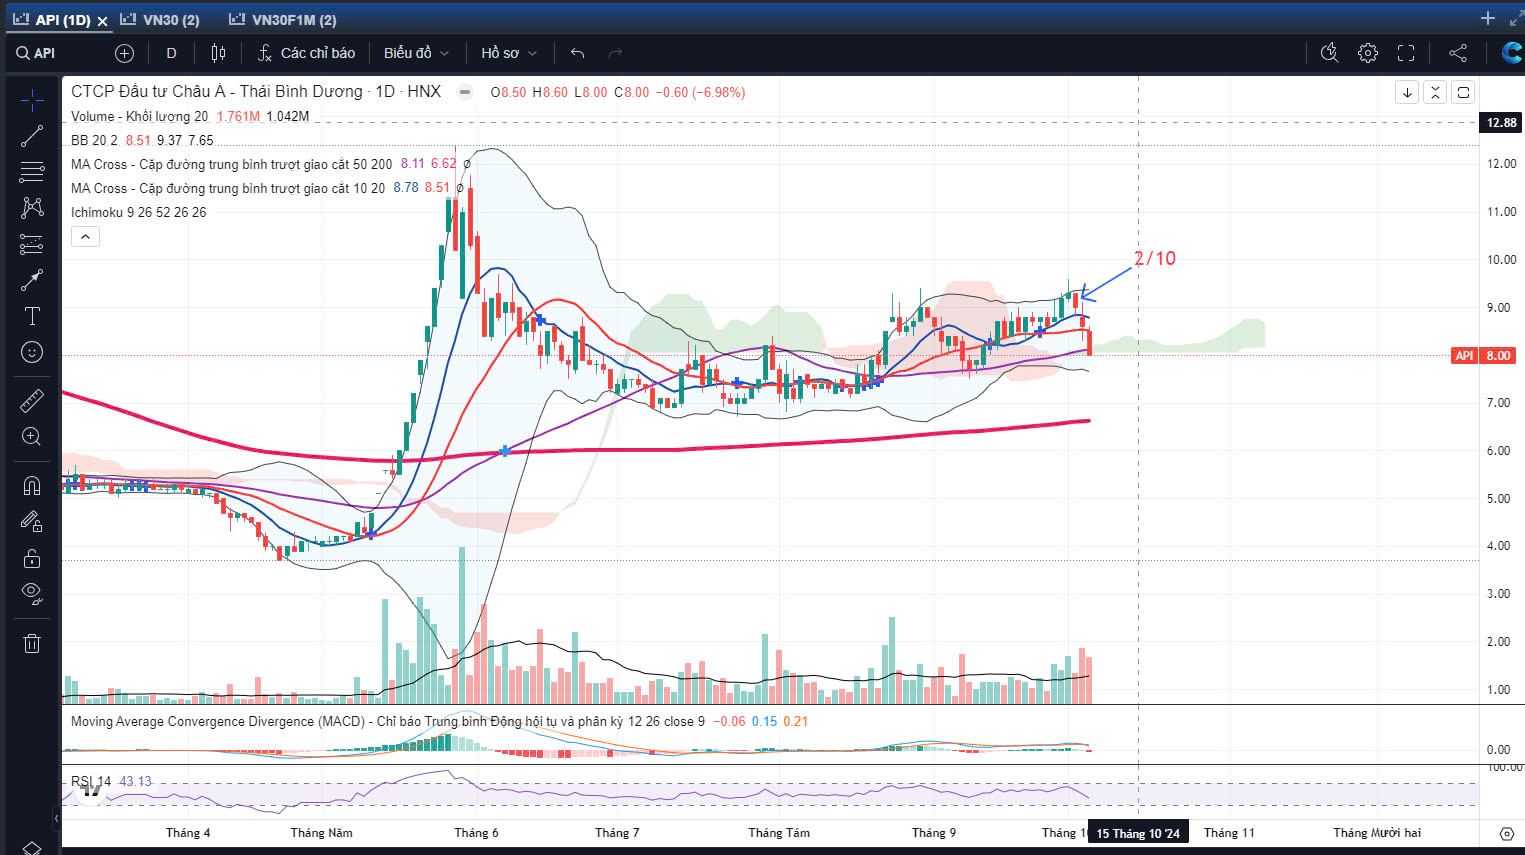The width and height of the screenshot is (1525, 855).
Task: Select the RSI 14 legend
Action: click(91, 781)
